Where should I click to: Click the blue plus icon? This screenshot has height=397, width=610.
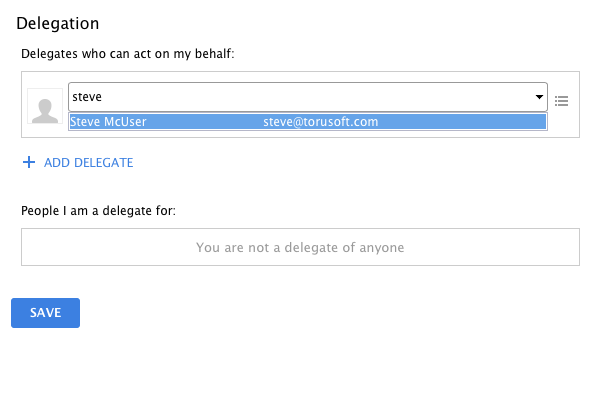(29, 162)
